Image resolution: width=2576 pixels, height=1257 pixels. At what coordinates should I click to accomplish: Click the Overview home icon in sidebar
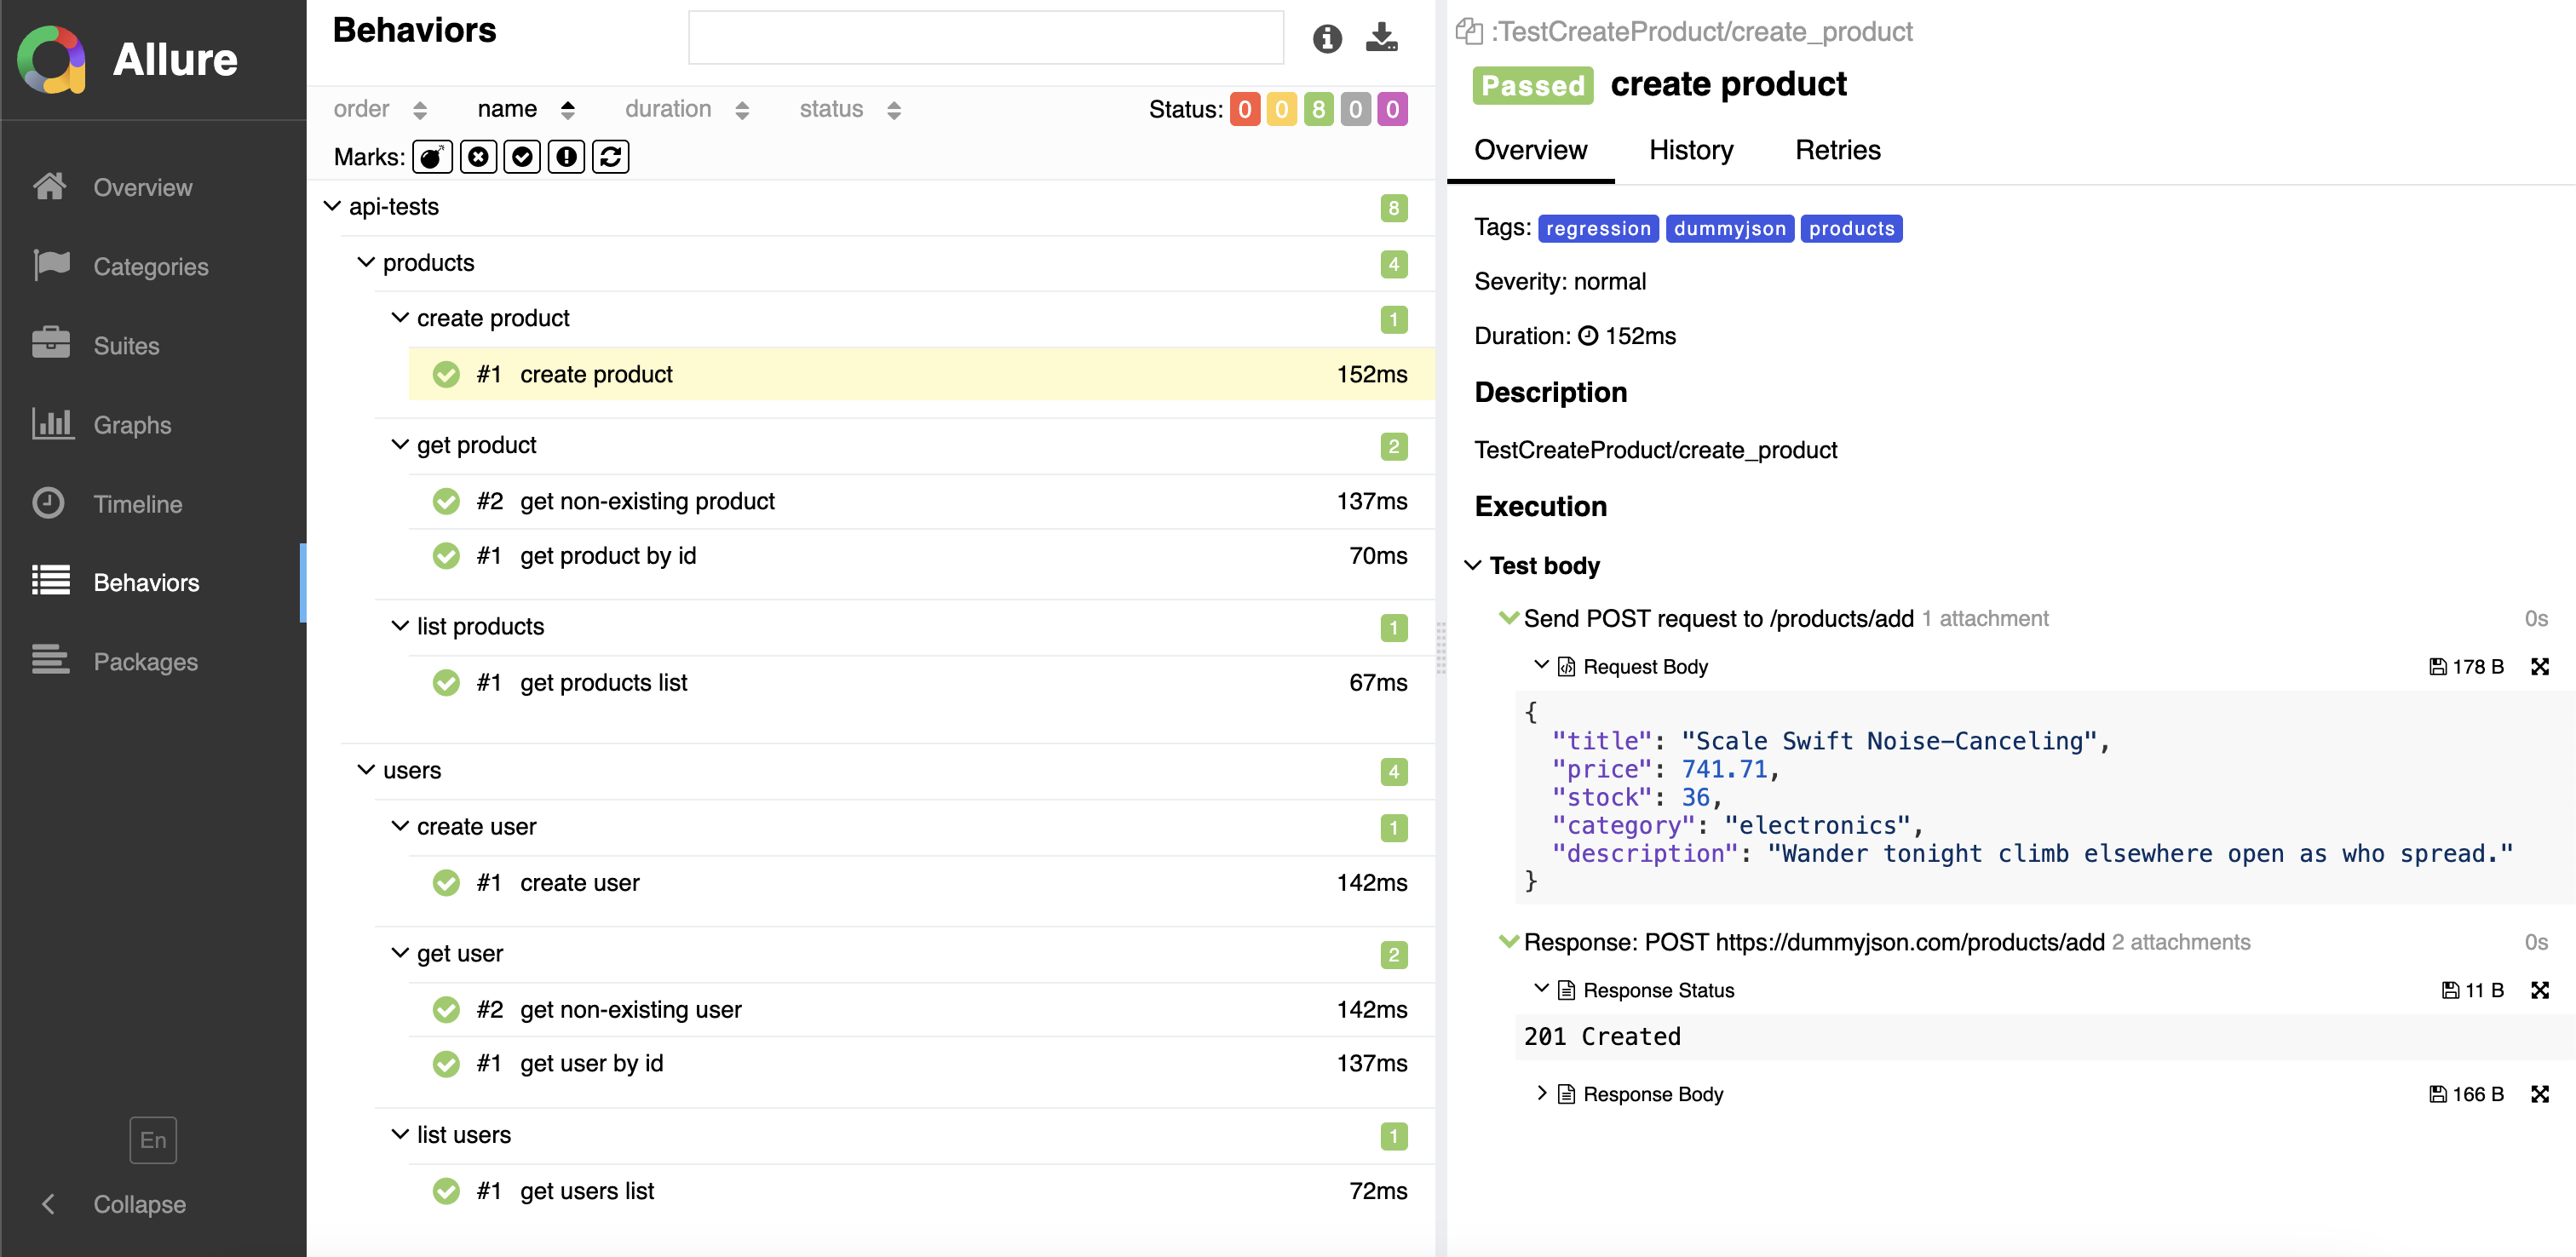(50, 186)
